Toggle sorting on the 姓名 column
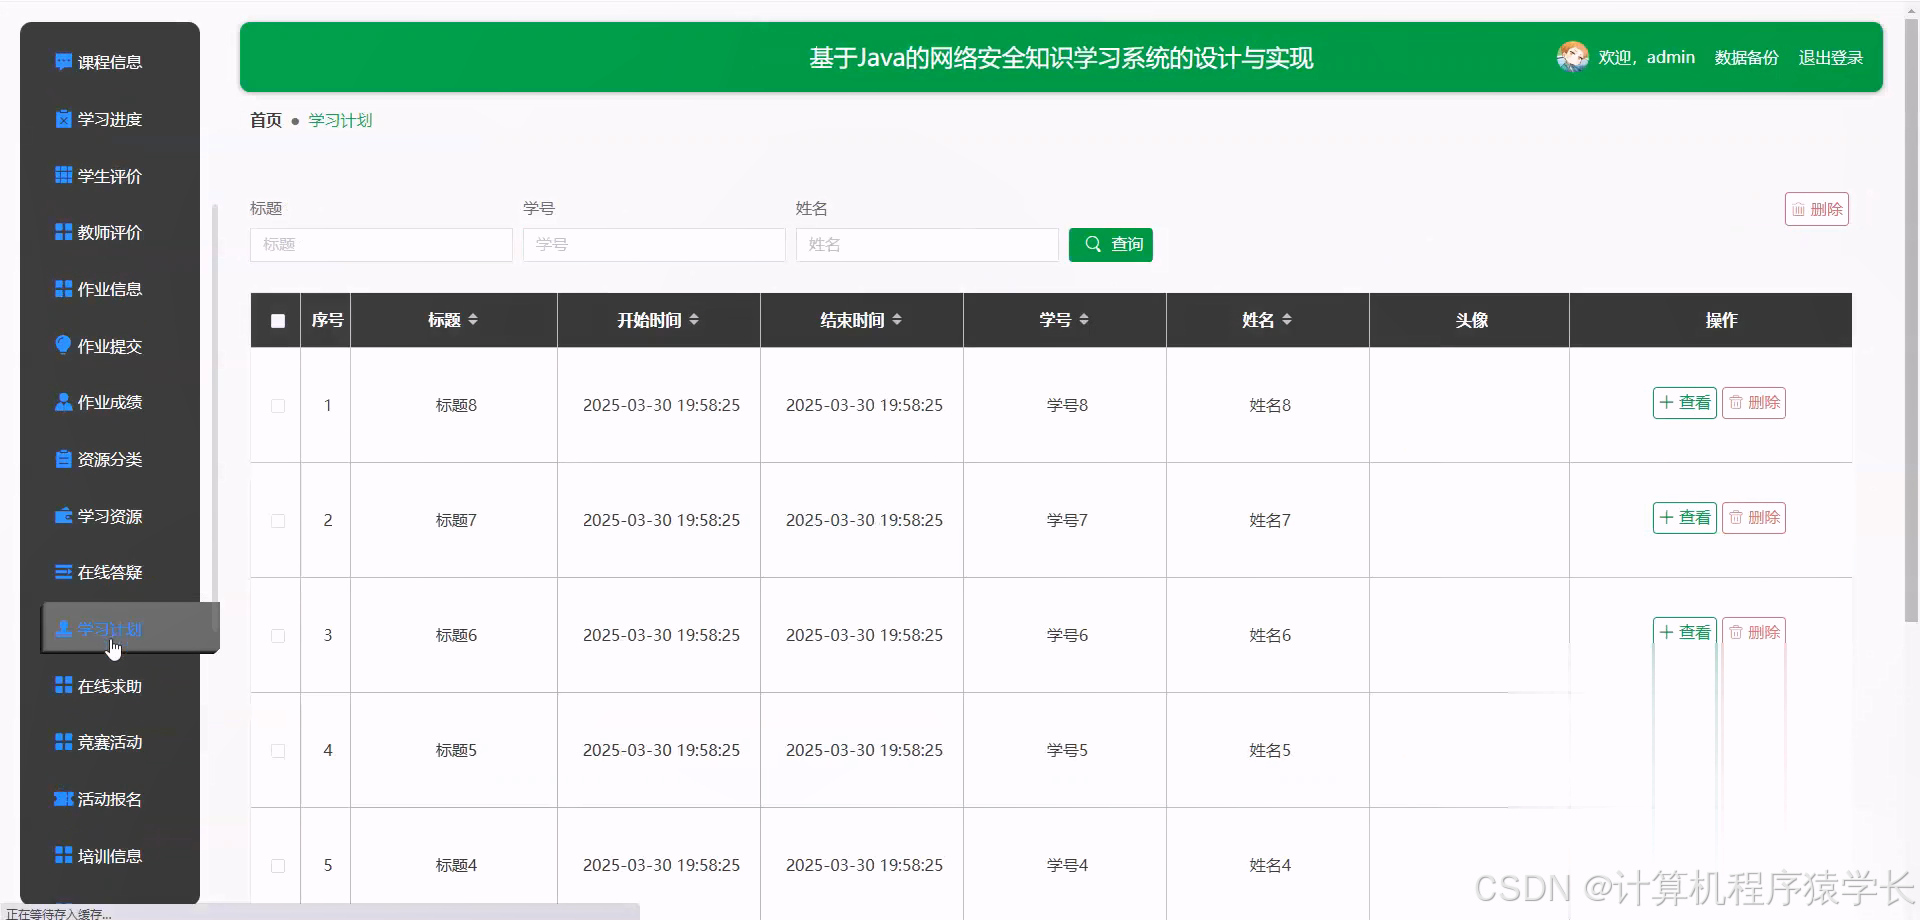The height and width of the screenshot is (920, 1920). tap(1266, 319)
